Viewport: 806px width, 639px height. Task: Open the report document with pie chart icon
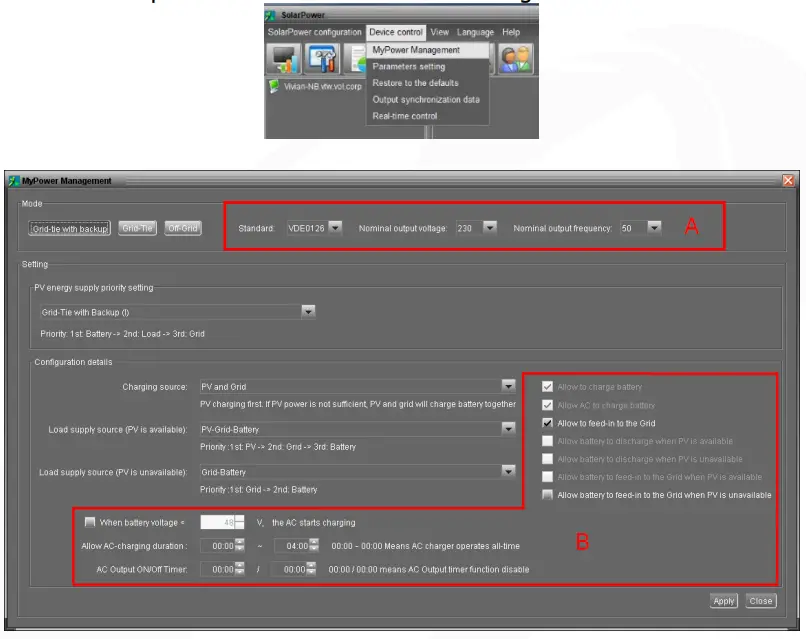click(356, 59)
